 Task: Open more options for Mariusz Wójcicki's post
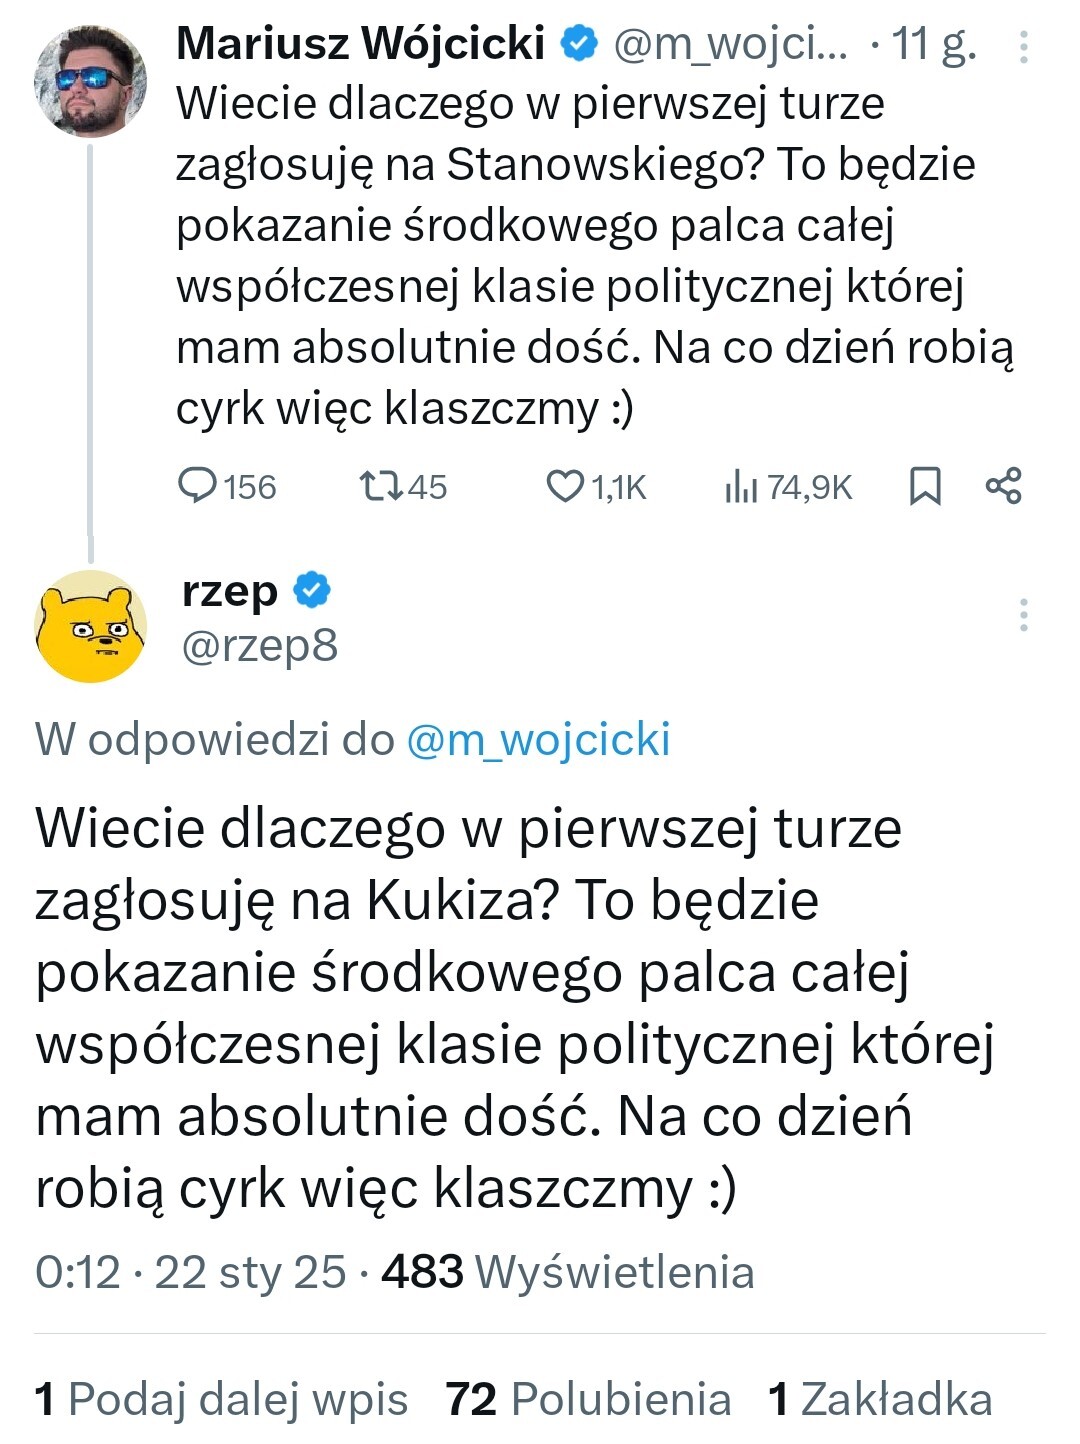click(x=1023, y=47)
